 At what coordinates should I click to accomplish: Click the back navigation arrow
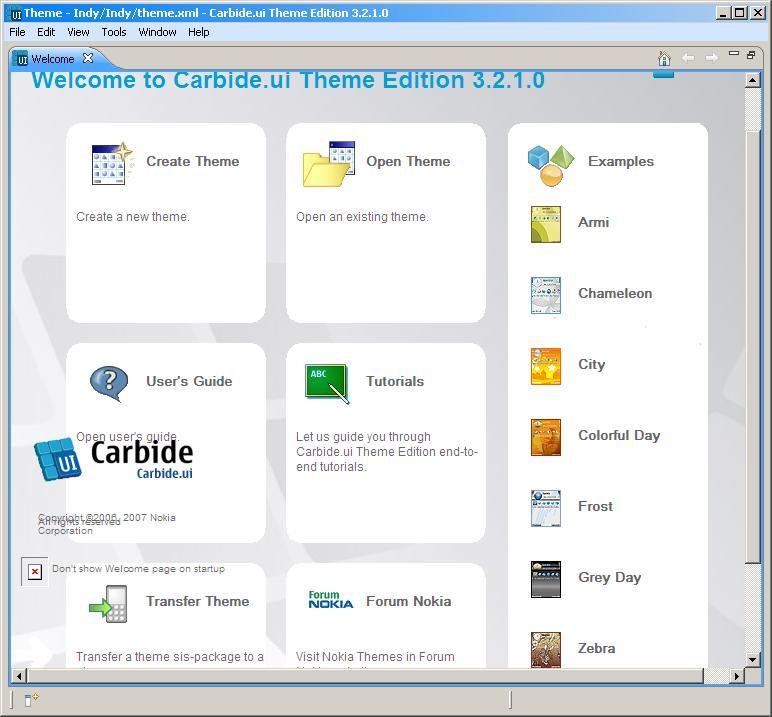coord(688,58)
